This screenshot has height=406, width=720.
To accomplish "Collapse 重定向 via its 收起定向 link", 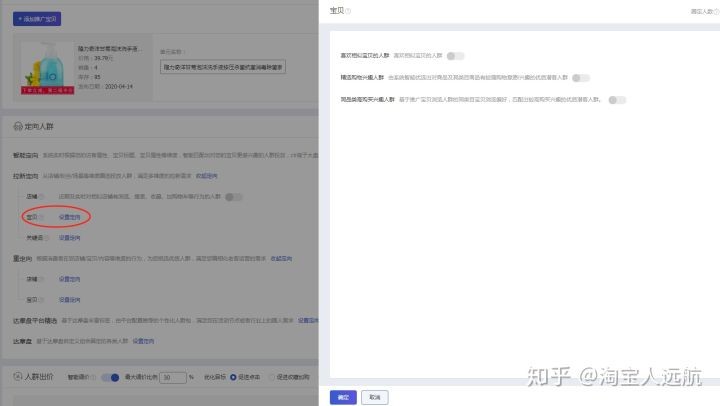I will [281, 259].
